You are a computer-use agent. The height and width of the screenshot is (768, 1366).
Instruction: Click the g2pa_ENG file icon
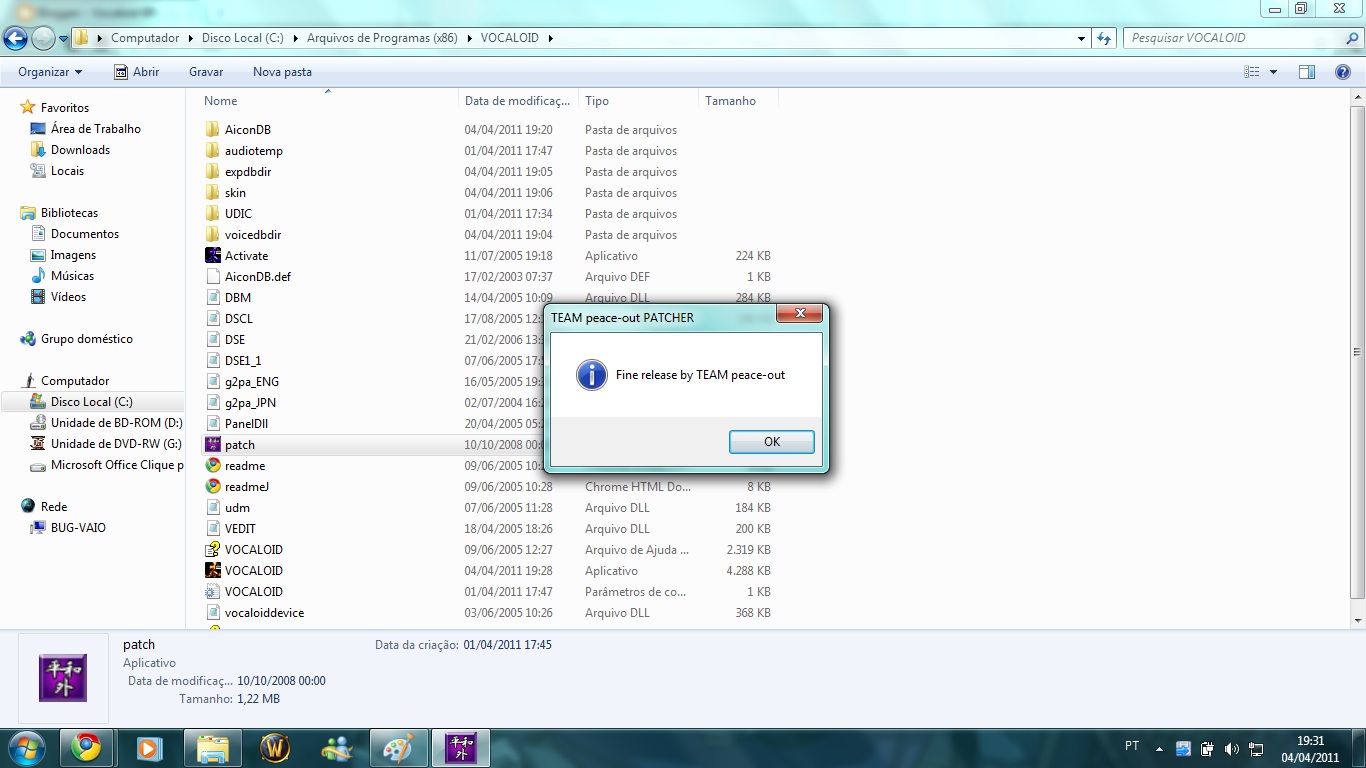click(212, 382)
